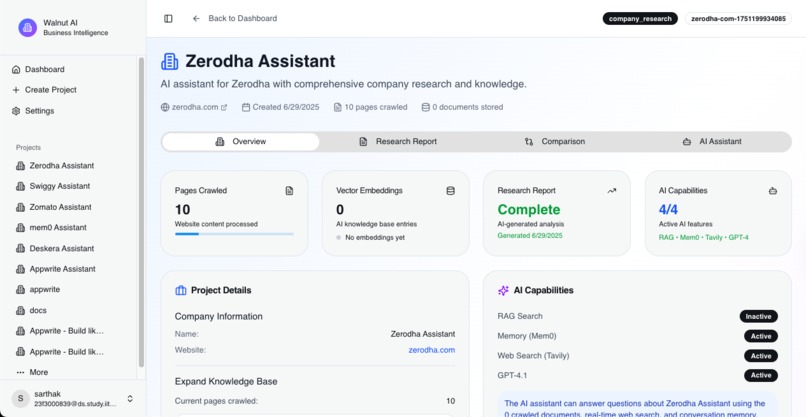Toggle the sidebar panel icon
The width and height of the screenshot is (806, 417).
pyautogui.click(x=168, y=19)
